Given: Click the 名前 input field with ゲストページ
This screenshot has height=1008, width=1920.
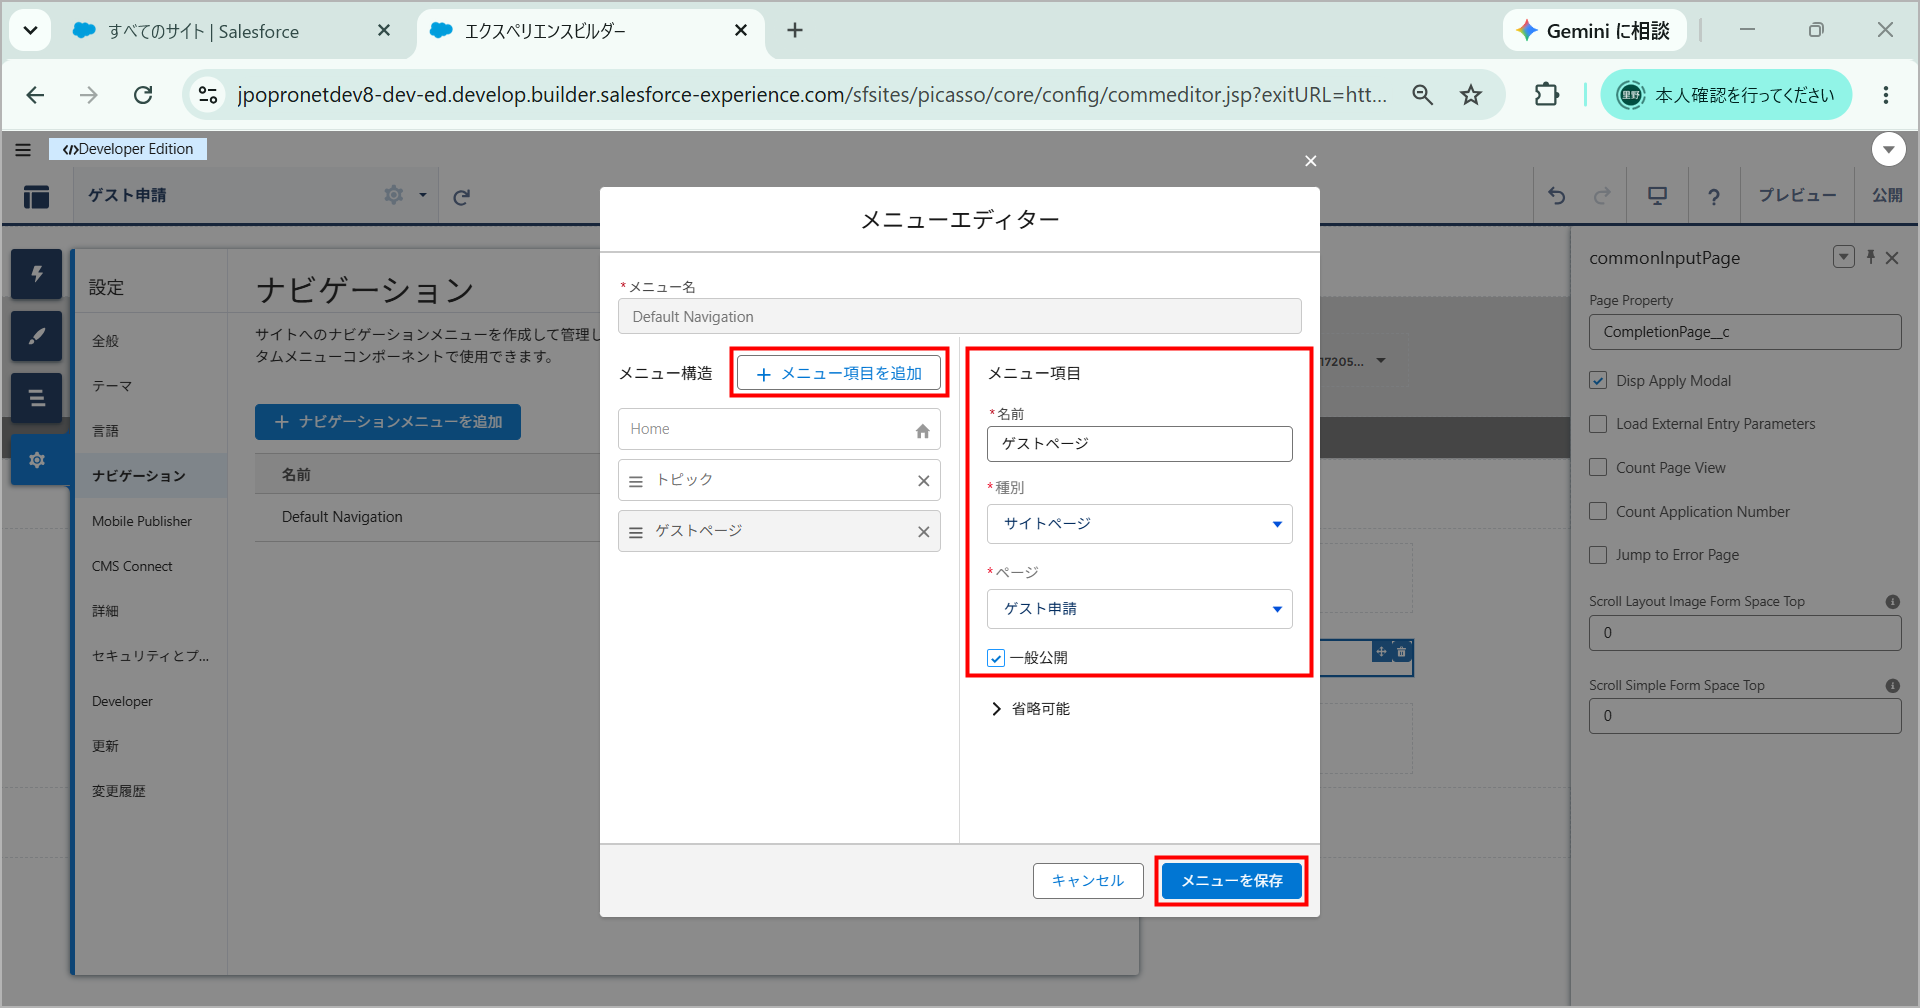Looking at the screenshot, I should [1139, 444].
